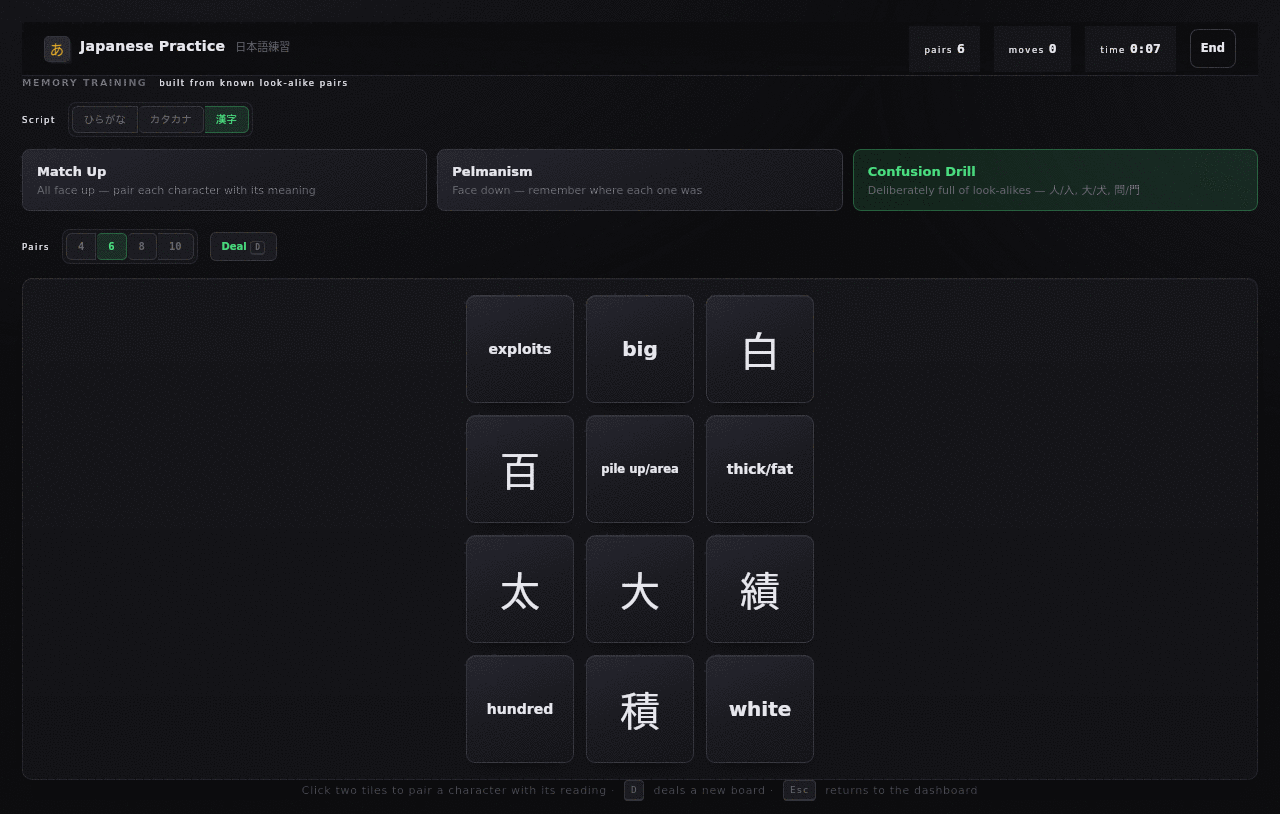Click the あ app logo icon
Image resolution: width=1280 pixels, height=814 pixels.
(x=57, y=49)
